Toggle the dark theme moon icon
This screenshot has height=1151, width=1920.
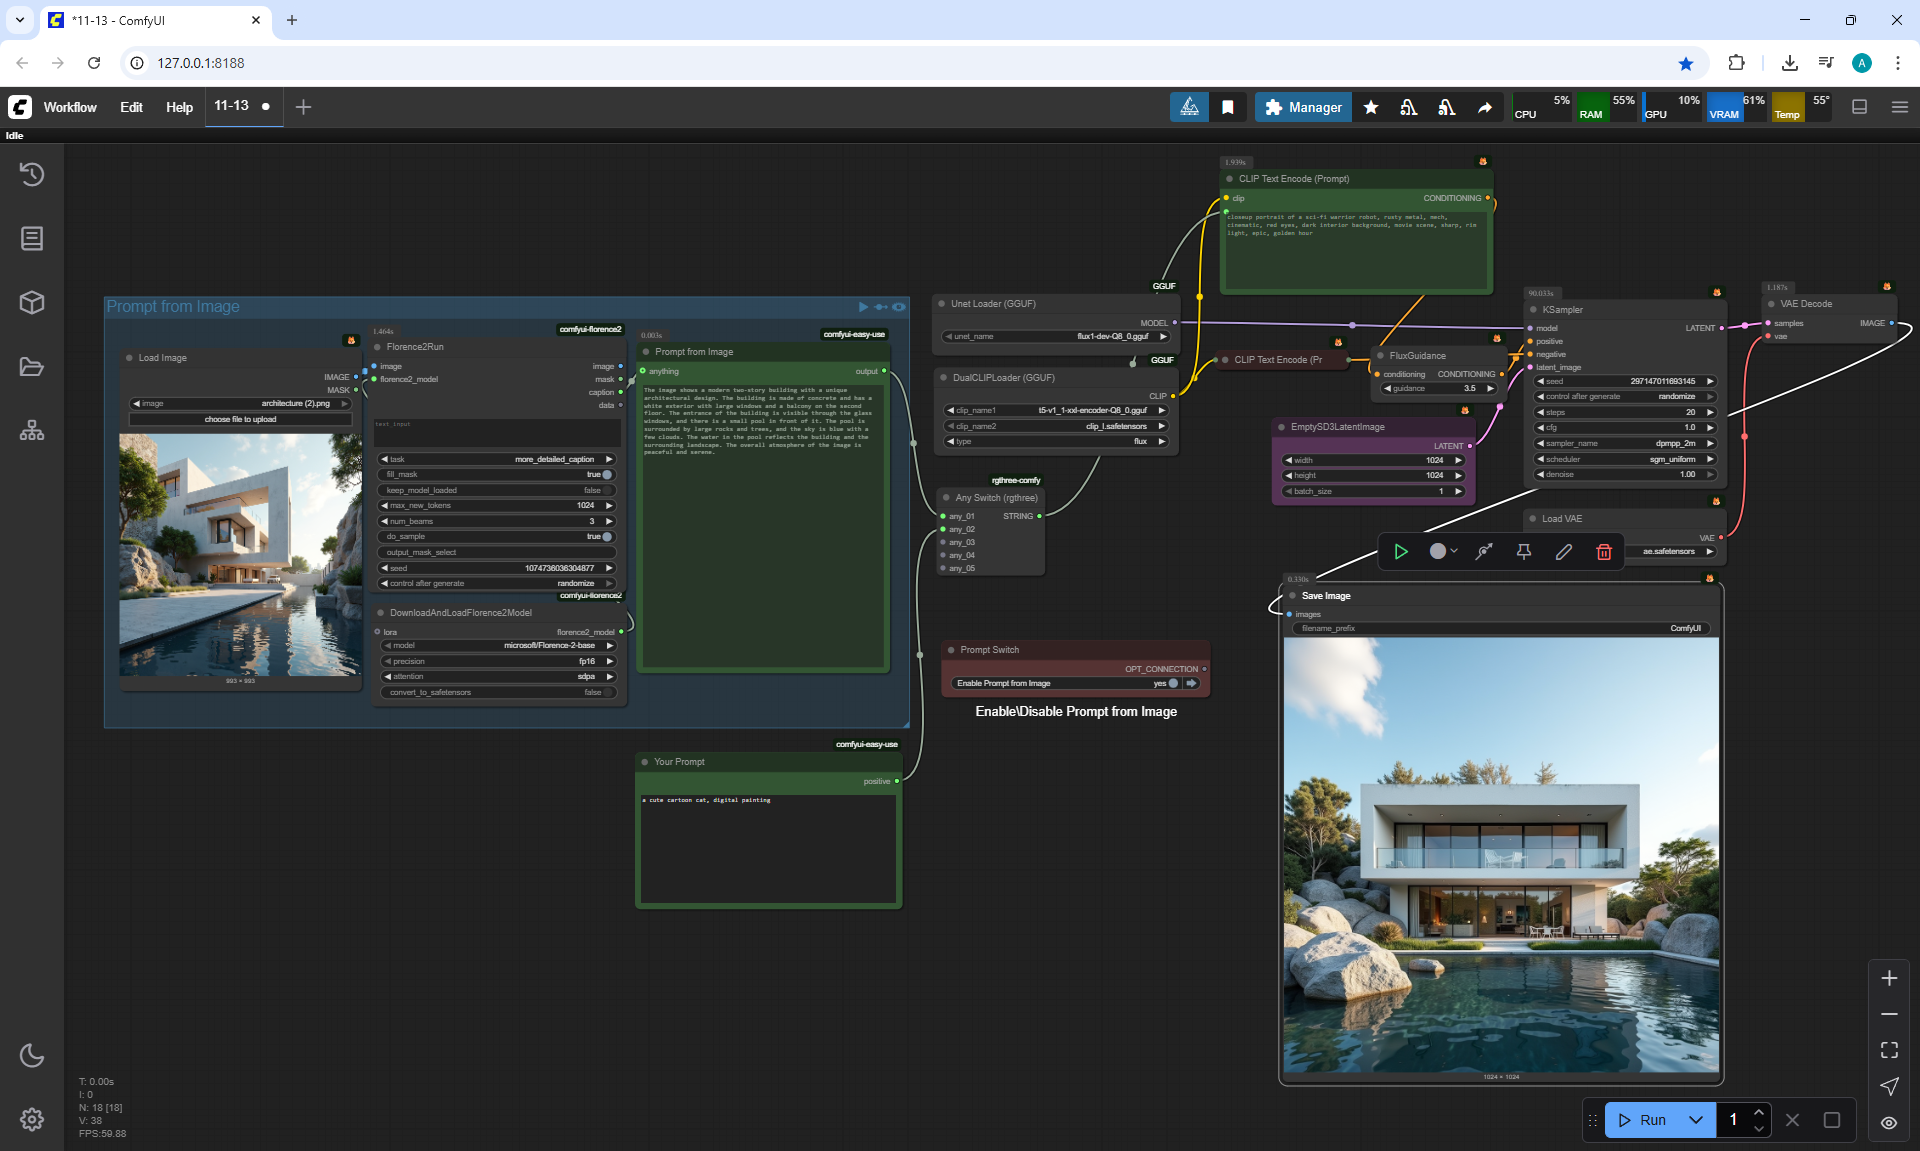pos(32,1055)
